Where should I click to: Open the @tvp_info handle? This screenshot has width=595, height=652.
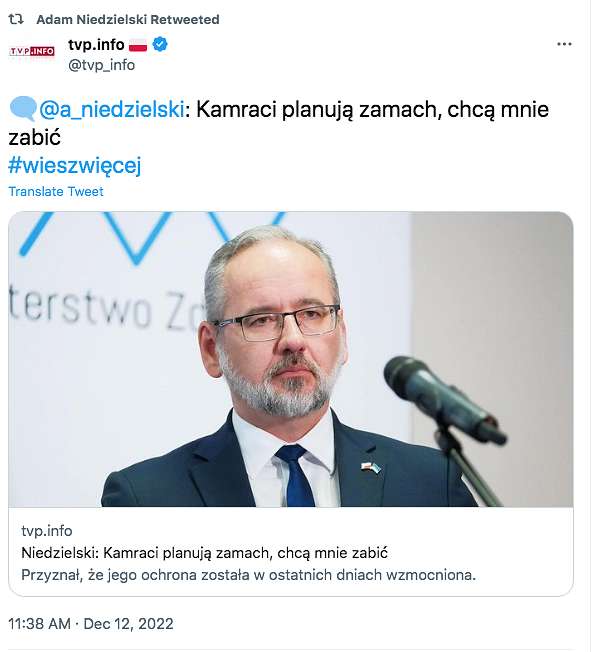click(101, 65)
